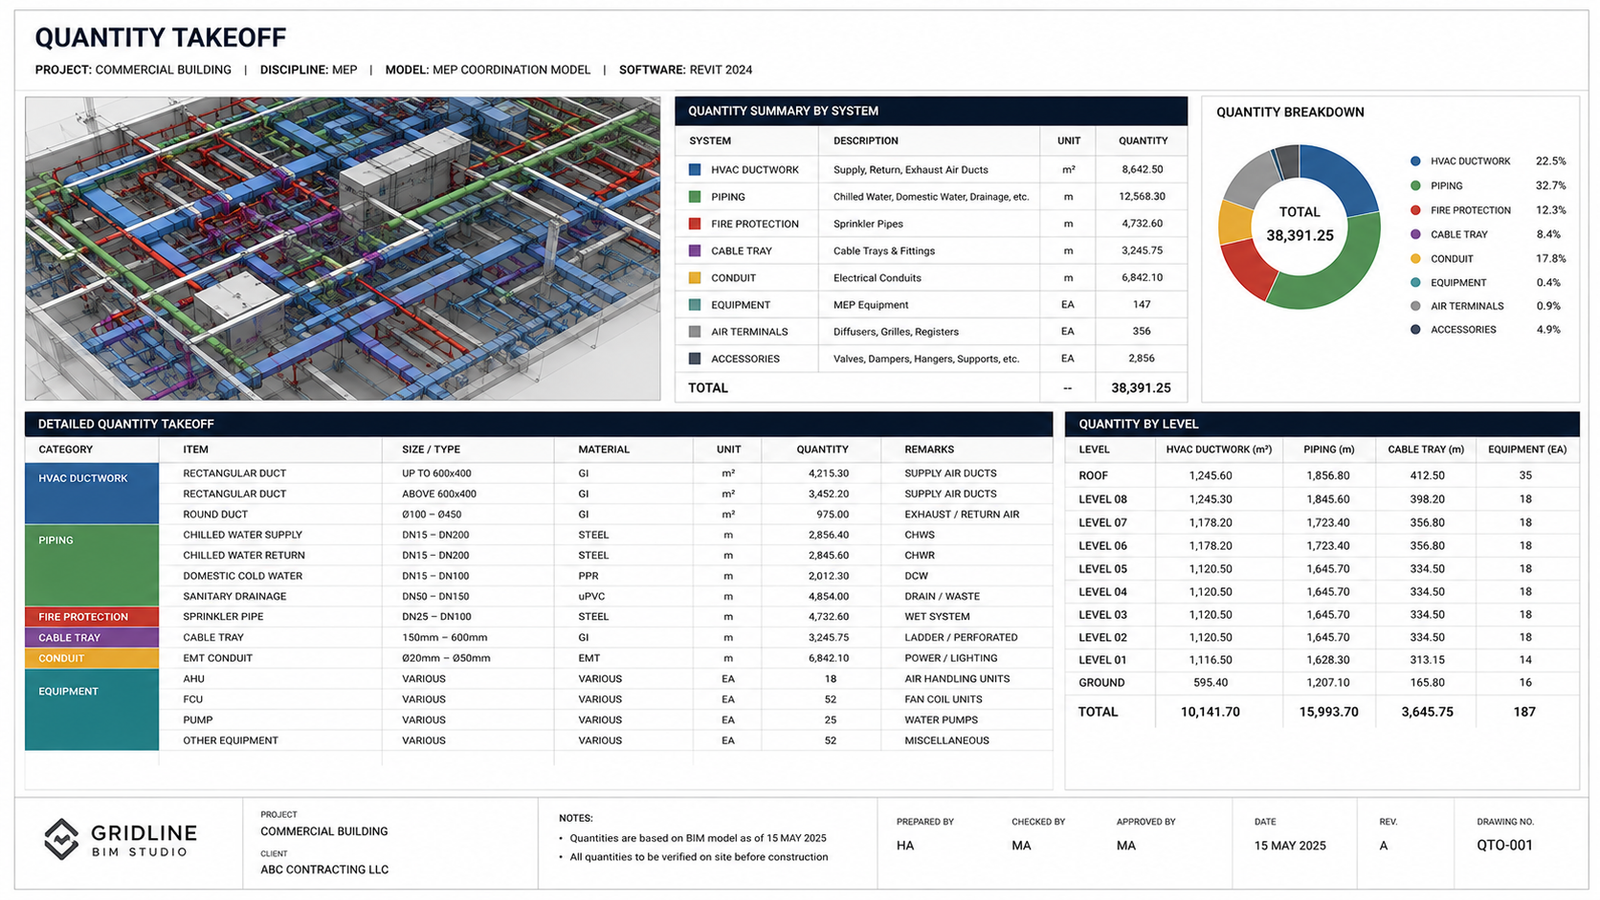1600x900 pixels.
Task: Click the HVAC Ductwork legend dot in breakdown
Action: click(x=1415, y=161)
